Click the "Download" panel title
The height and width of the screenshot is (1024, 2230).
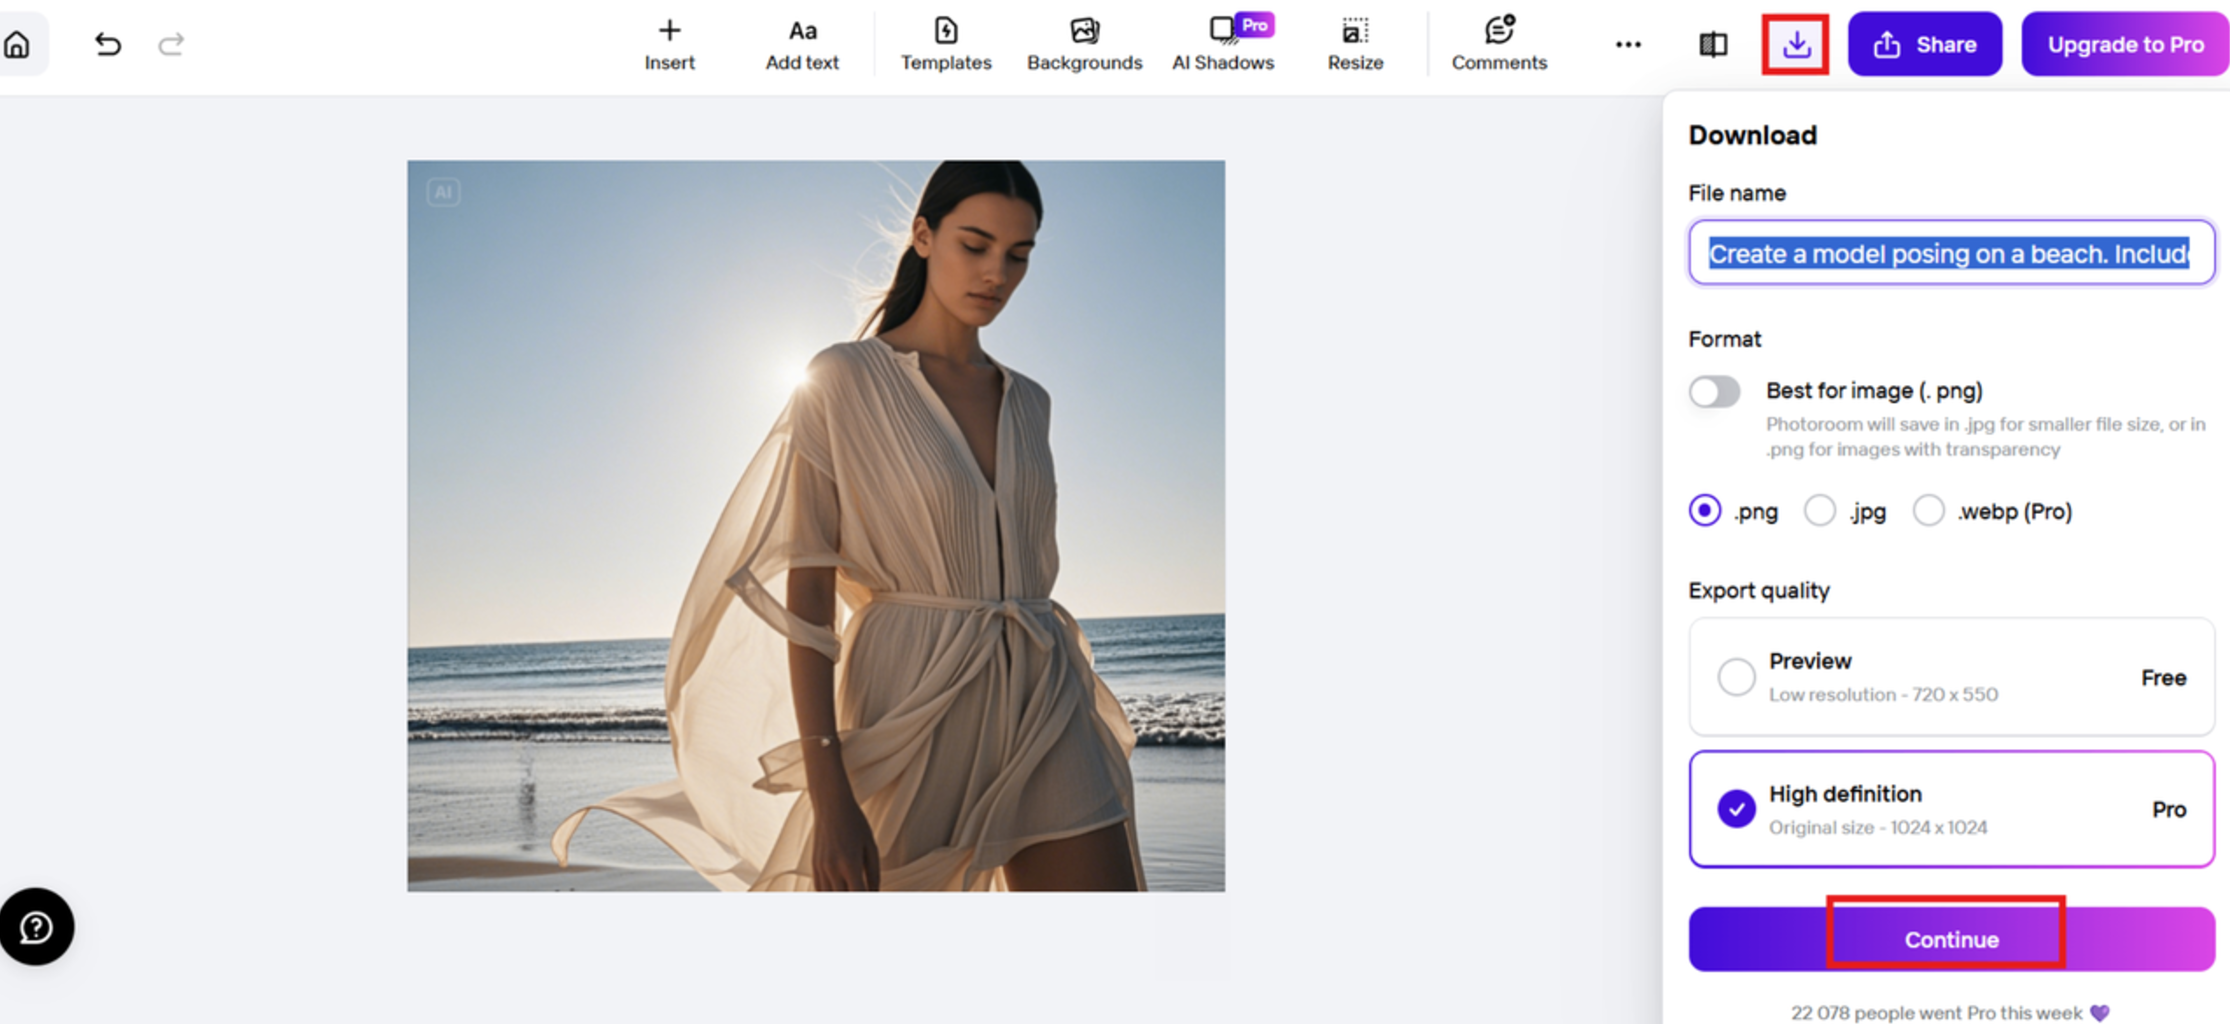(1752, 135)
